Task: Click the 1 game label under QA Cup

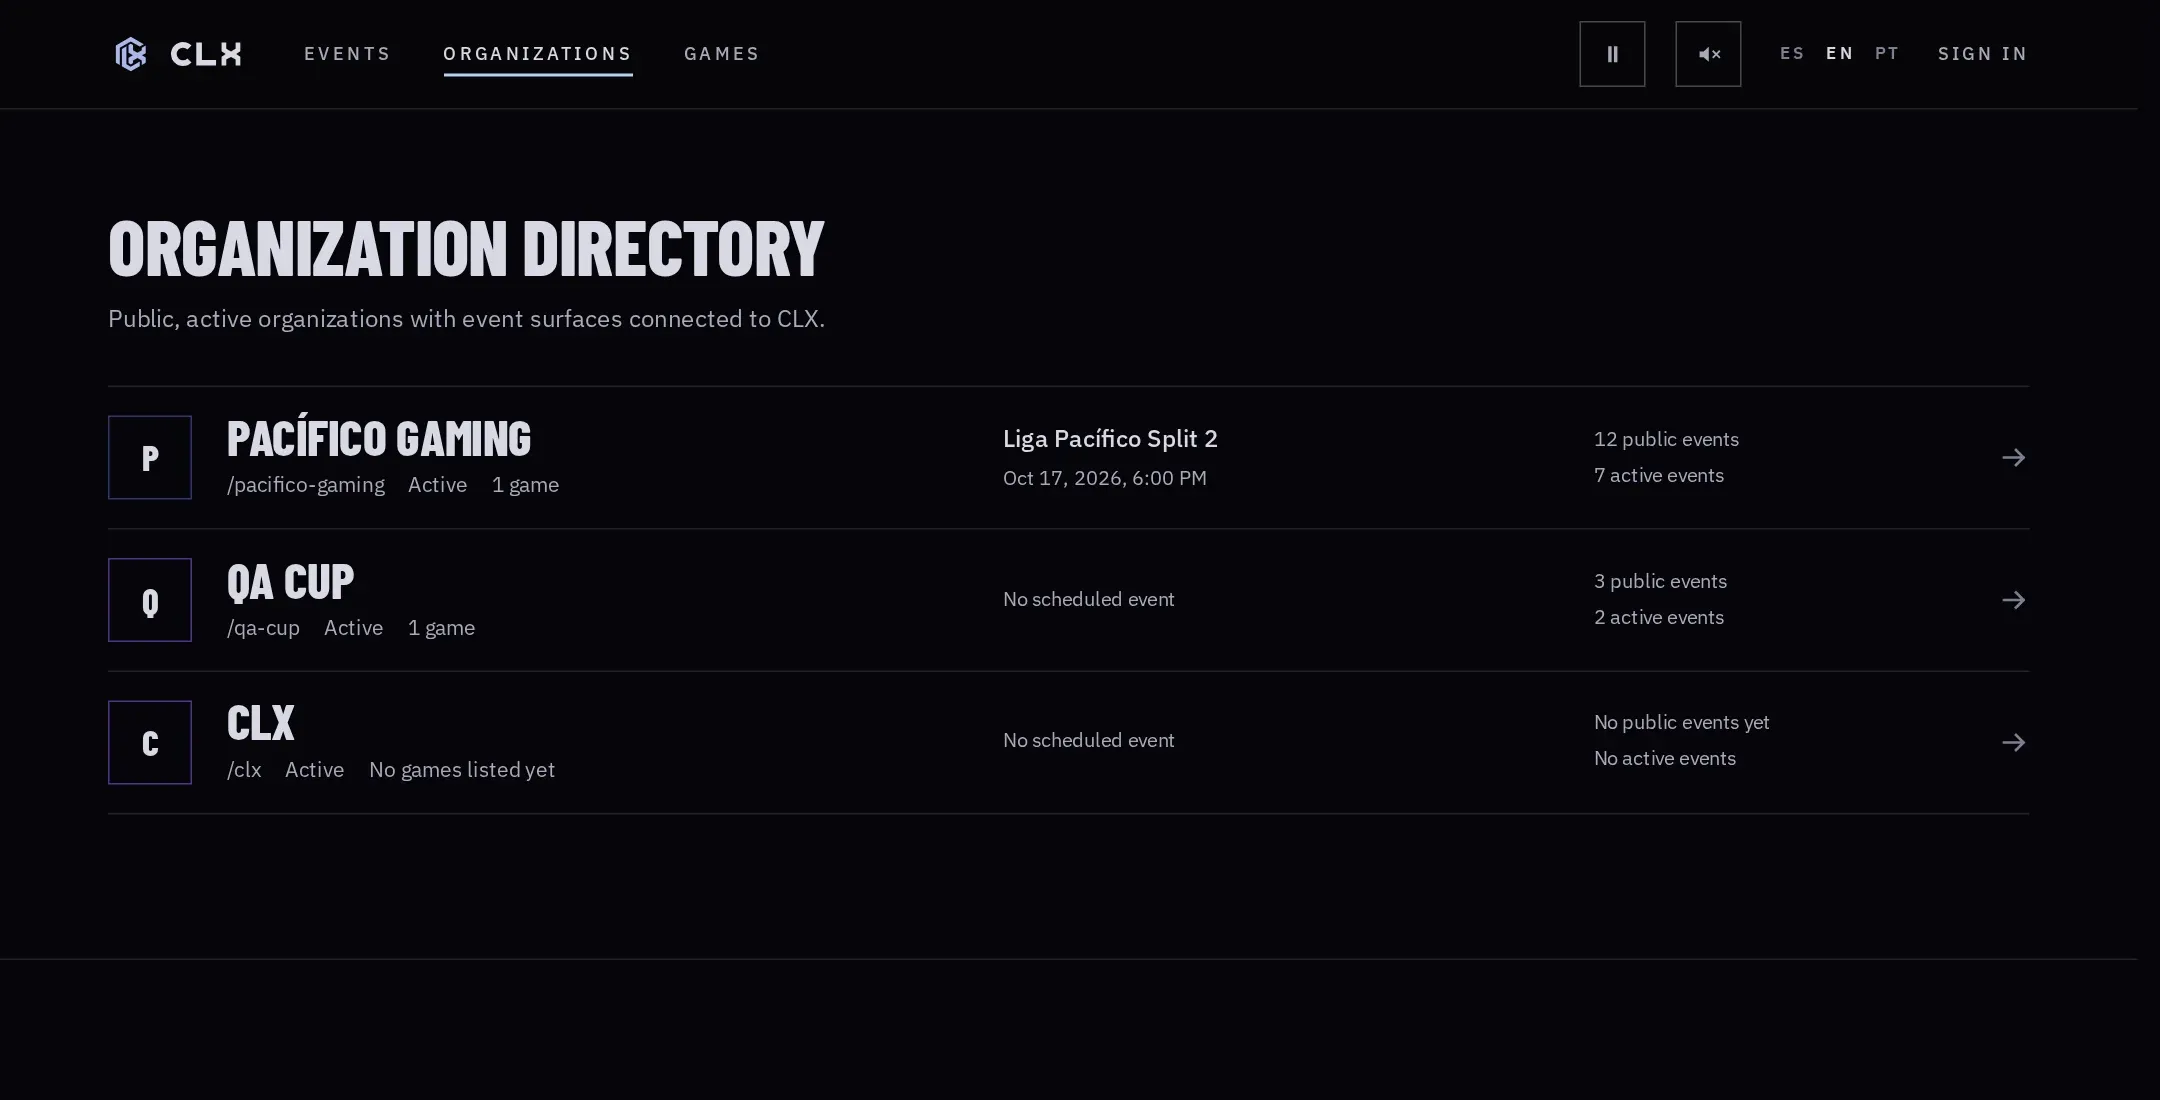Action: [x=441, y=628]
